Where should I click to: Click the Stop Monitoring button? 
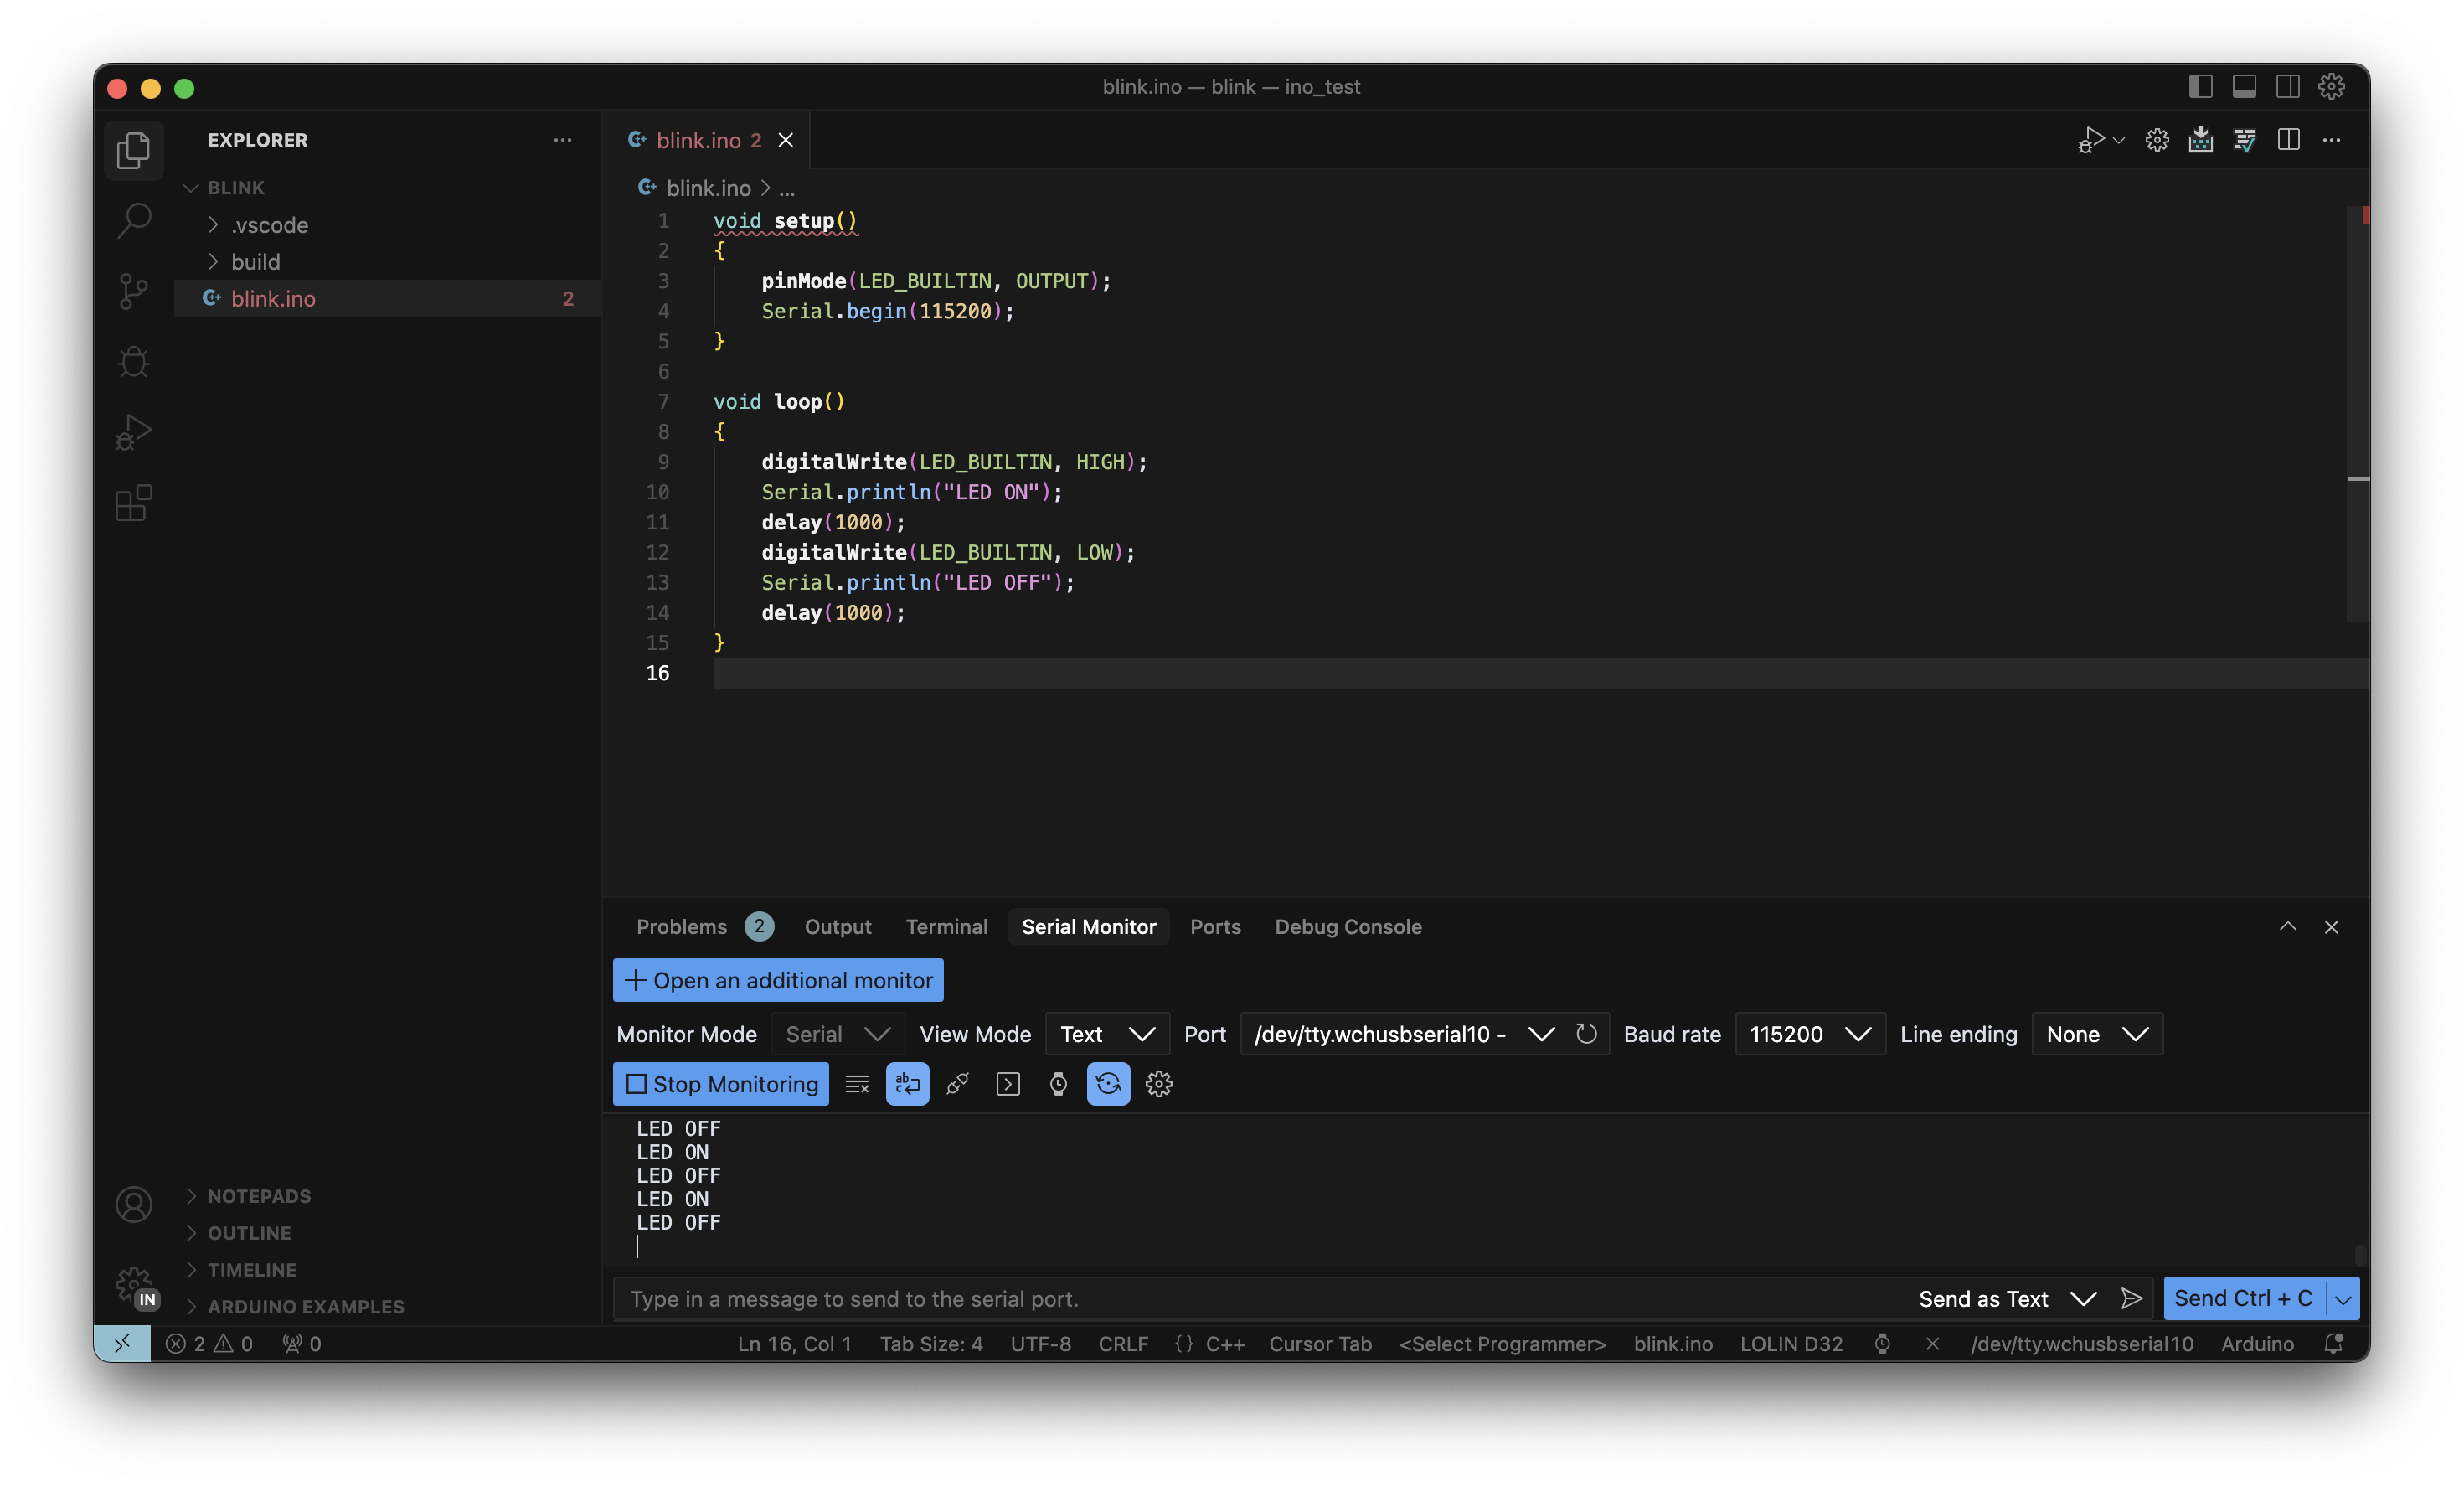721,1084
